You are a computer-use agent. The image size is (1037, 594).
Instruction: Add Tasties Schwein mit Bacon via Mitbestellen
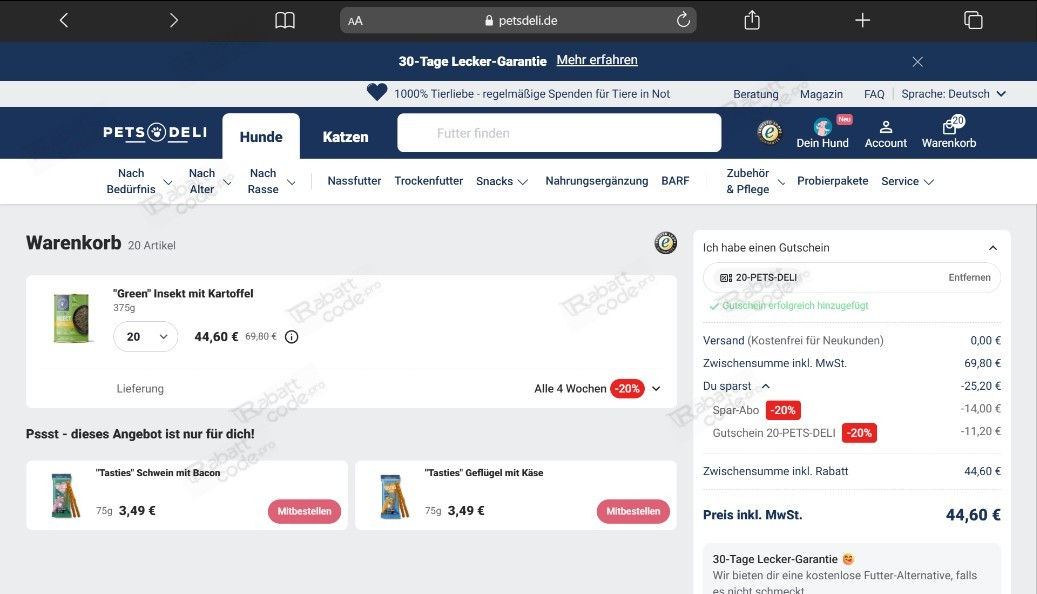coord(304,511)
